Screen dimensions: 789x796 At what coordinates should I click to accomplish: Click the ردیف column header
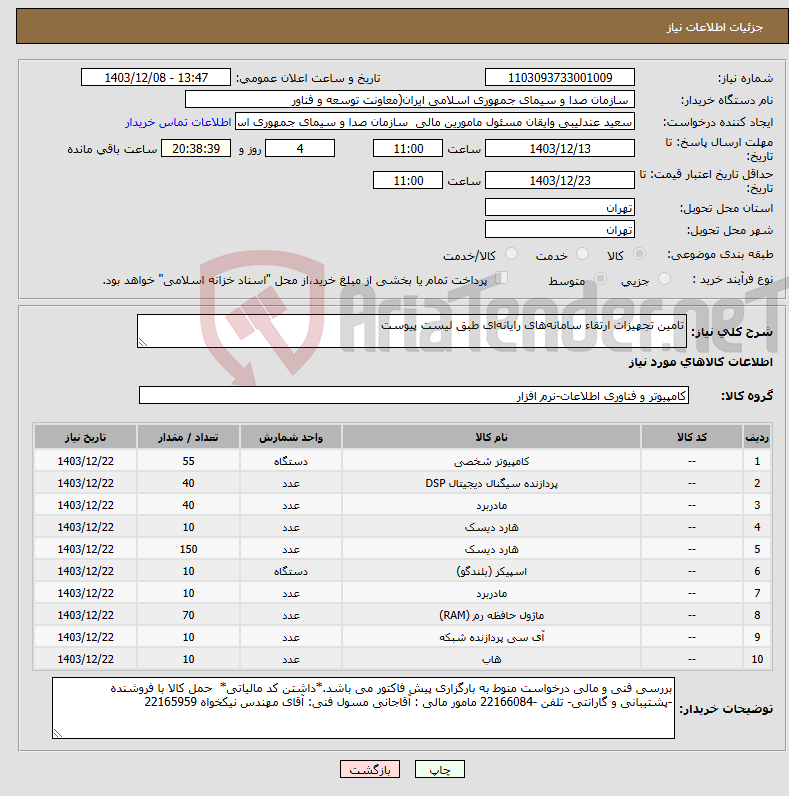tap(757, 437)
